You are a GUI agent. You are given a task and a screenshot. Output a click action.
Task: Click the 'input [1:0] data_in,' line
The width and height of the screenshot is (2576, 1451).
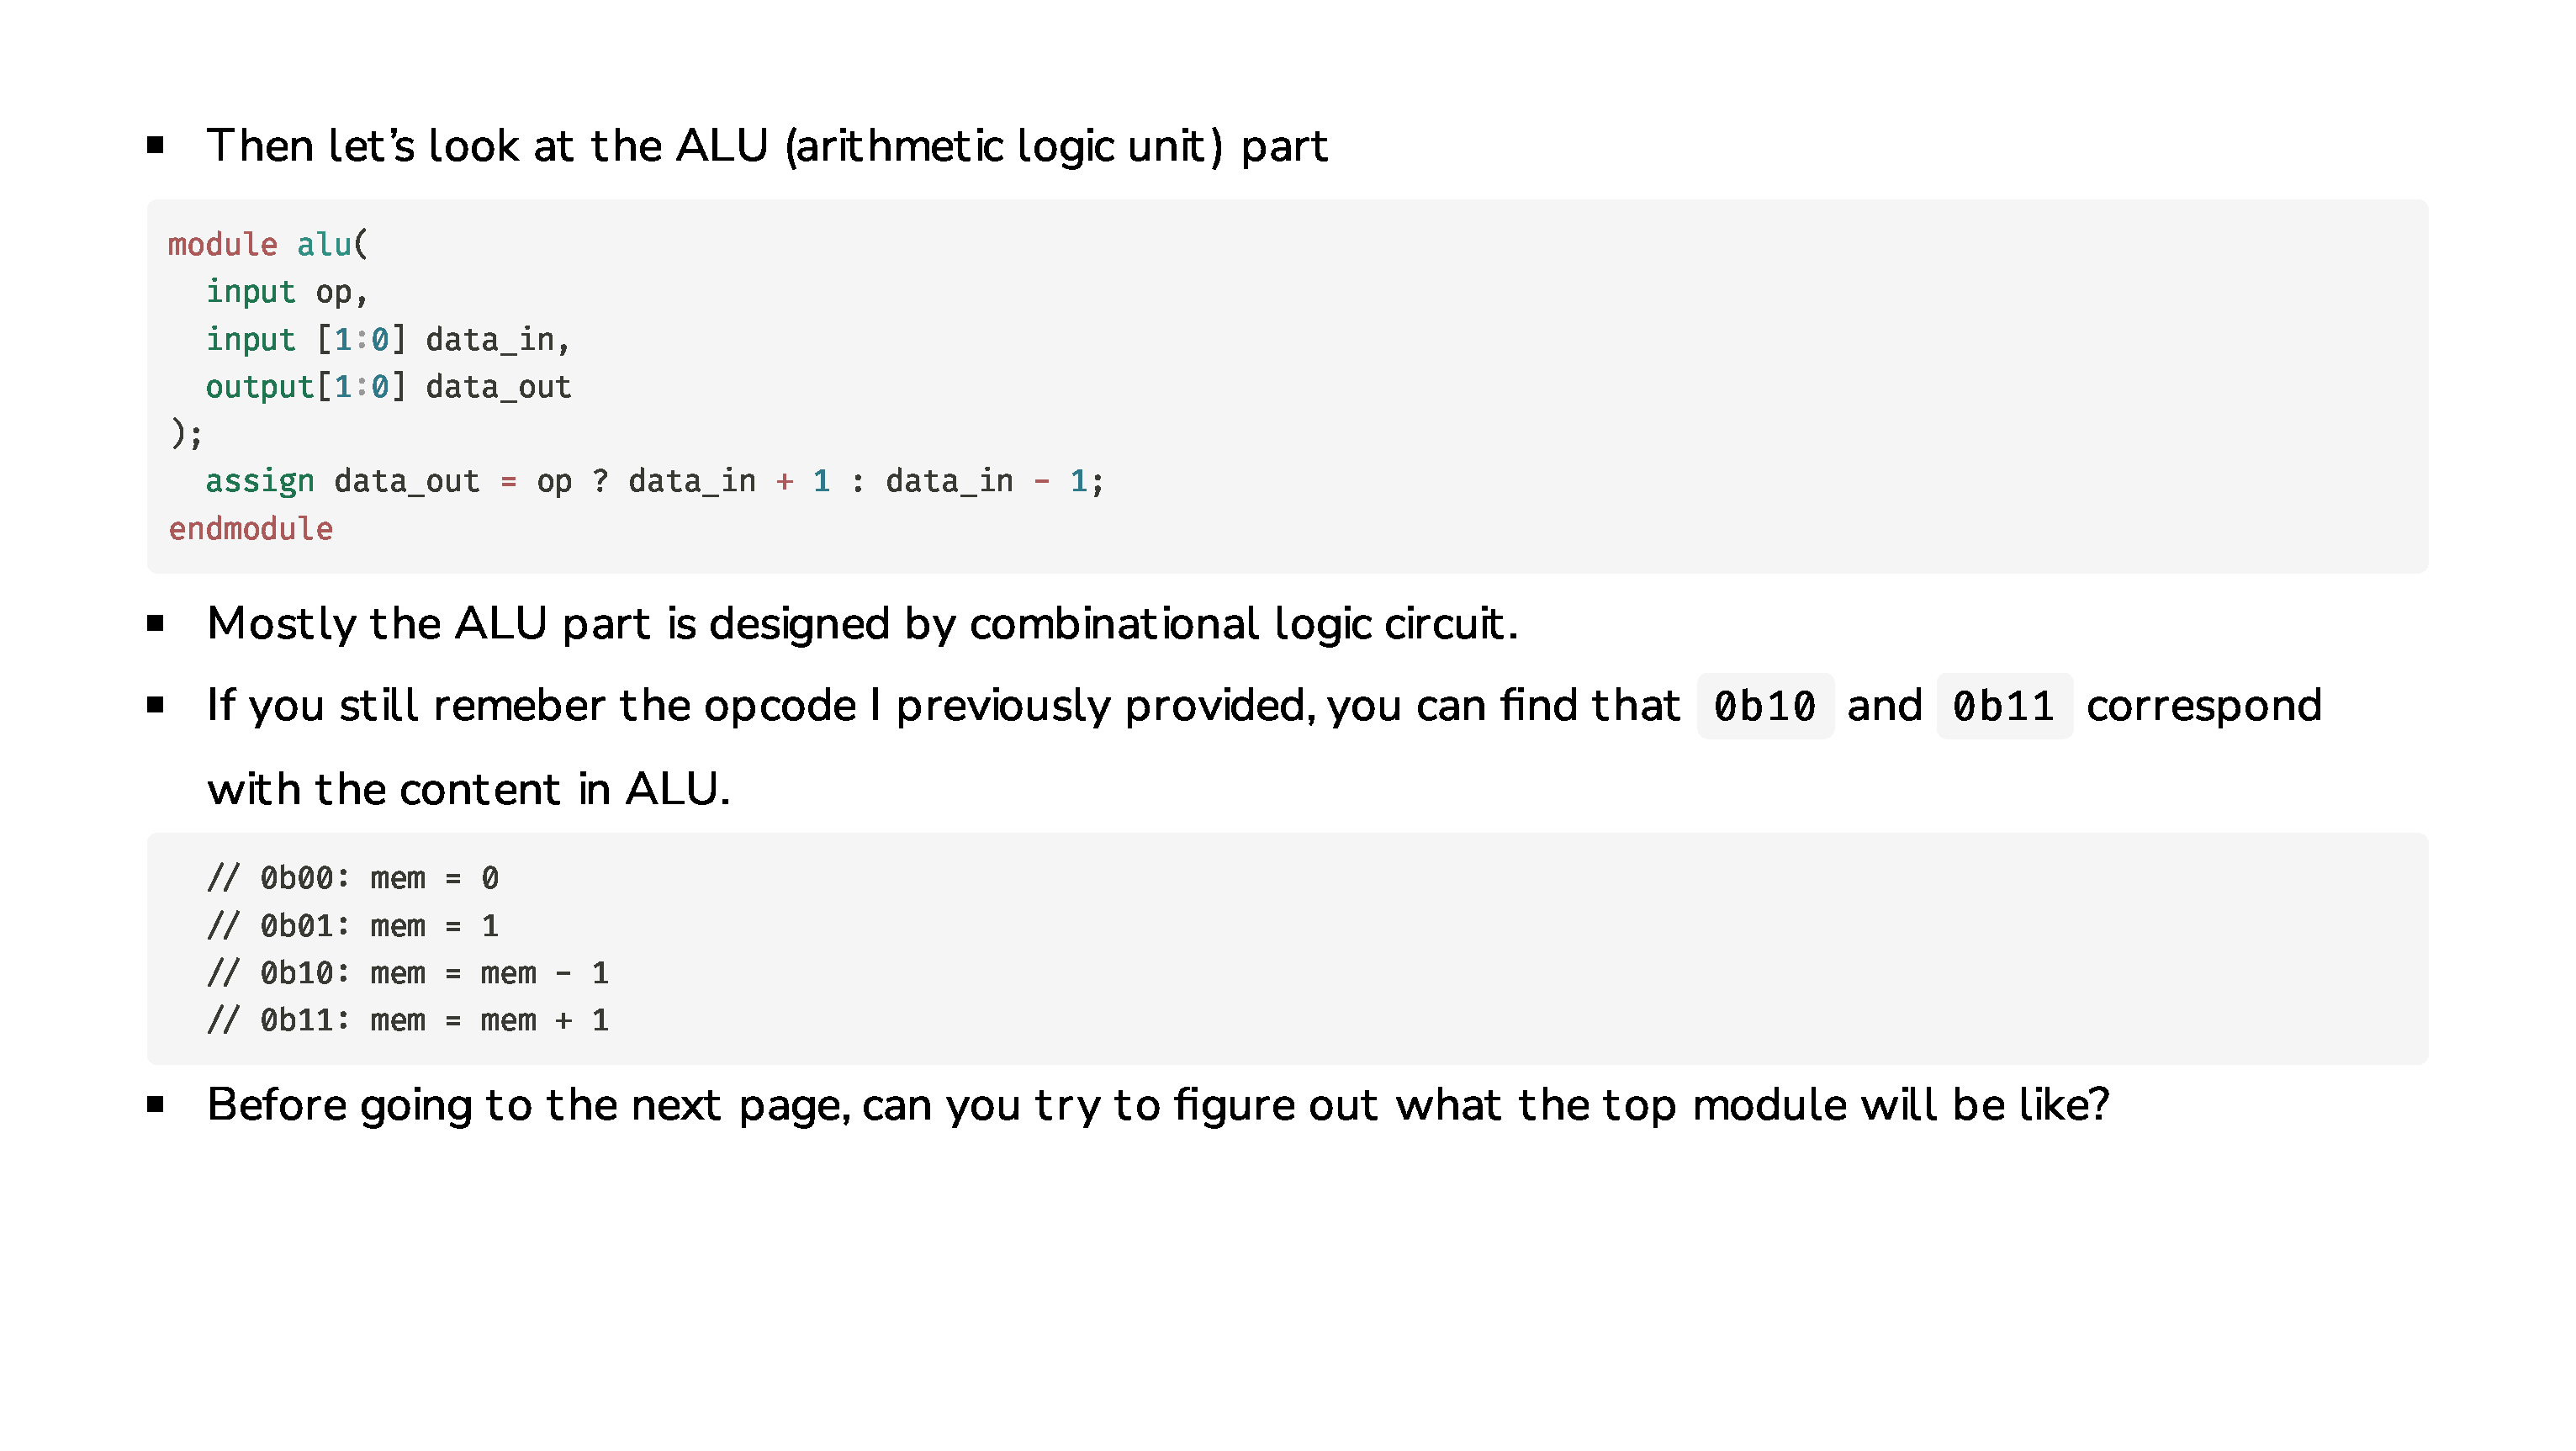click(x=388, y=340)
